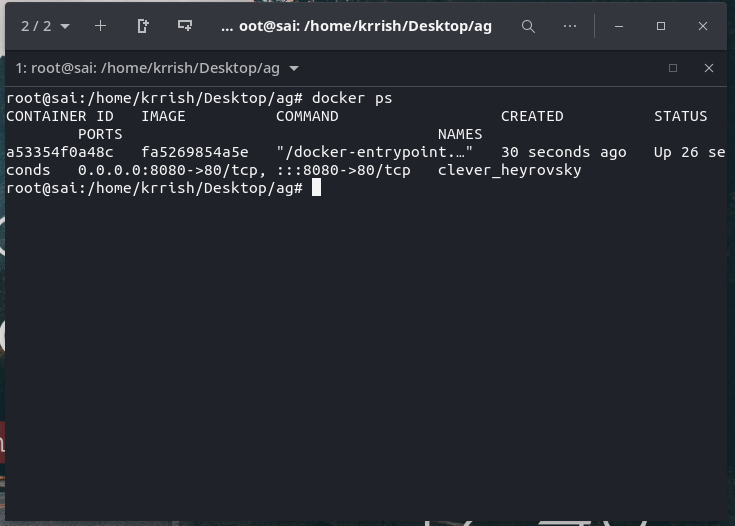Screen dimensions: 735x526
Task: Close the terminal window
Action: tap(703, 26)
